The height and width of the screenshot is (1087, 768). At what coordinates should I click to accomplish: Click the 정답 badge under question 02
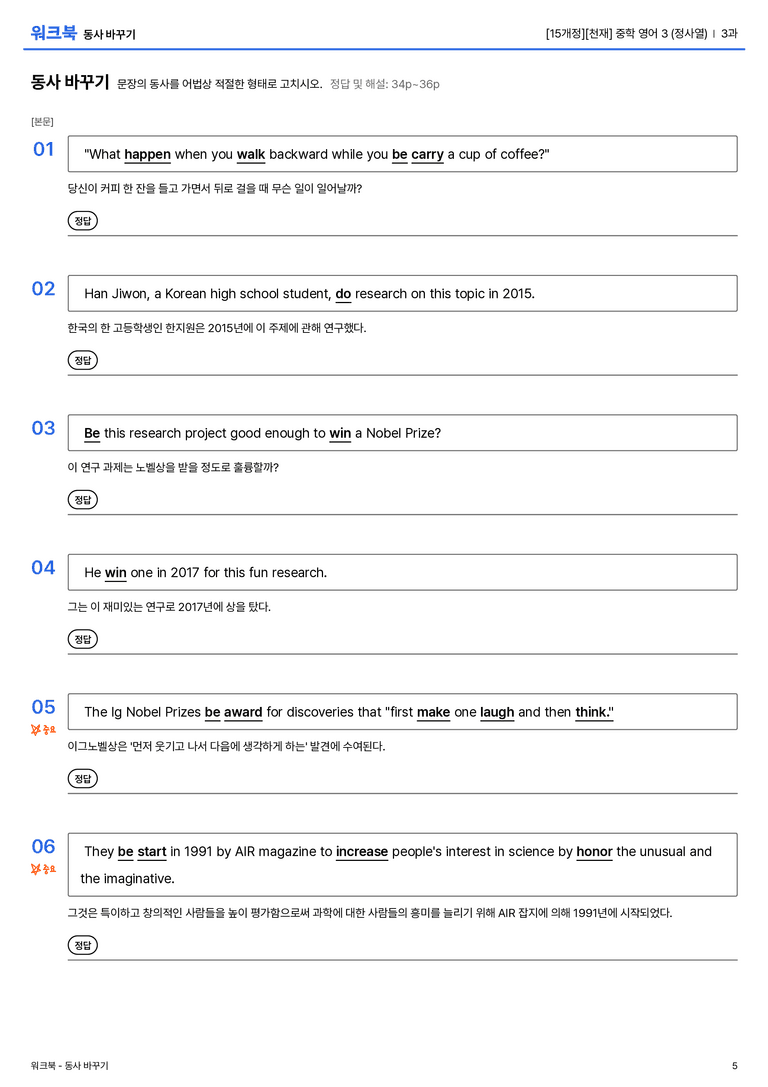point(82,360)
